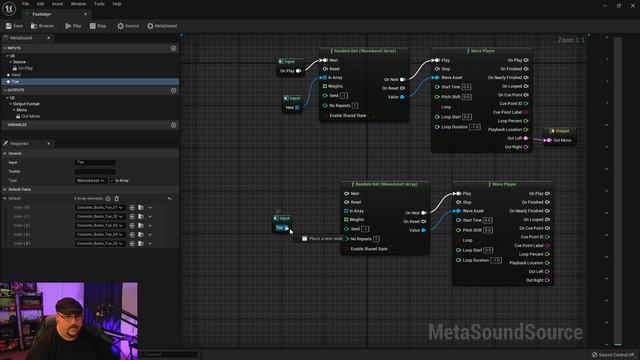Click Source Control Off in status bar
This screenshot has height=360, width=640.
(614, 355)
